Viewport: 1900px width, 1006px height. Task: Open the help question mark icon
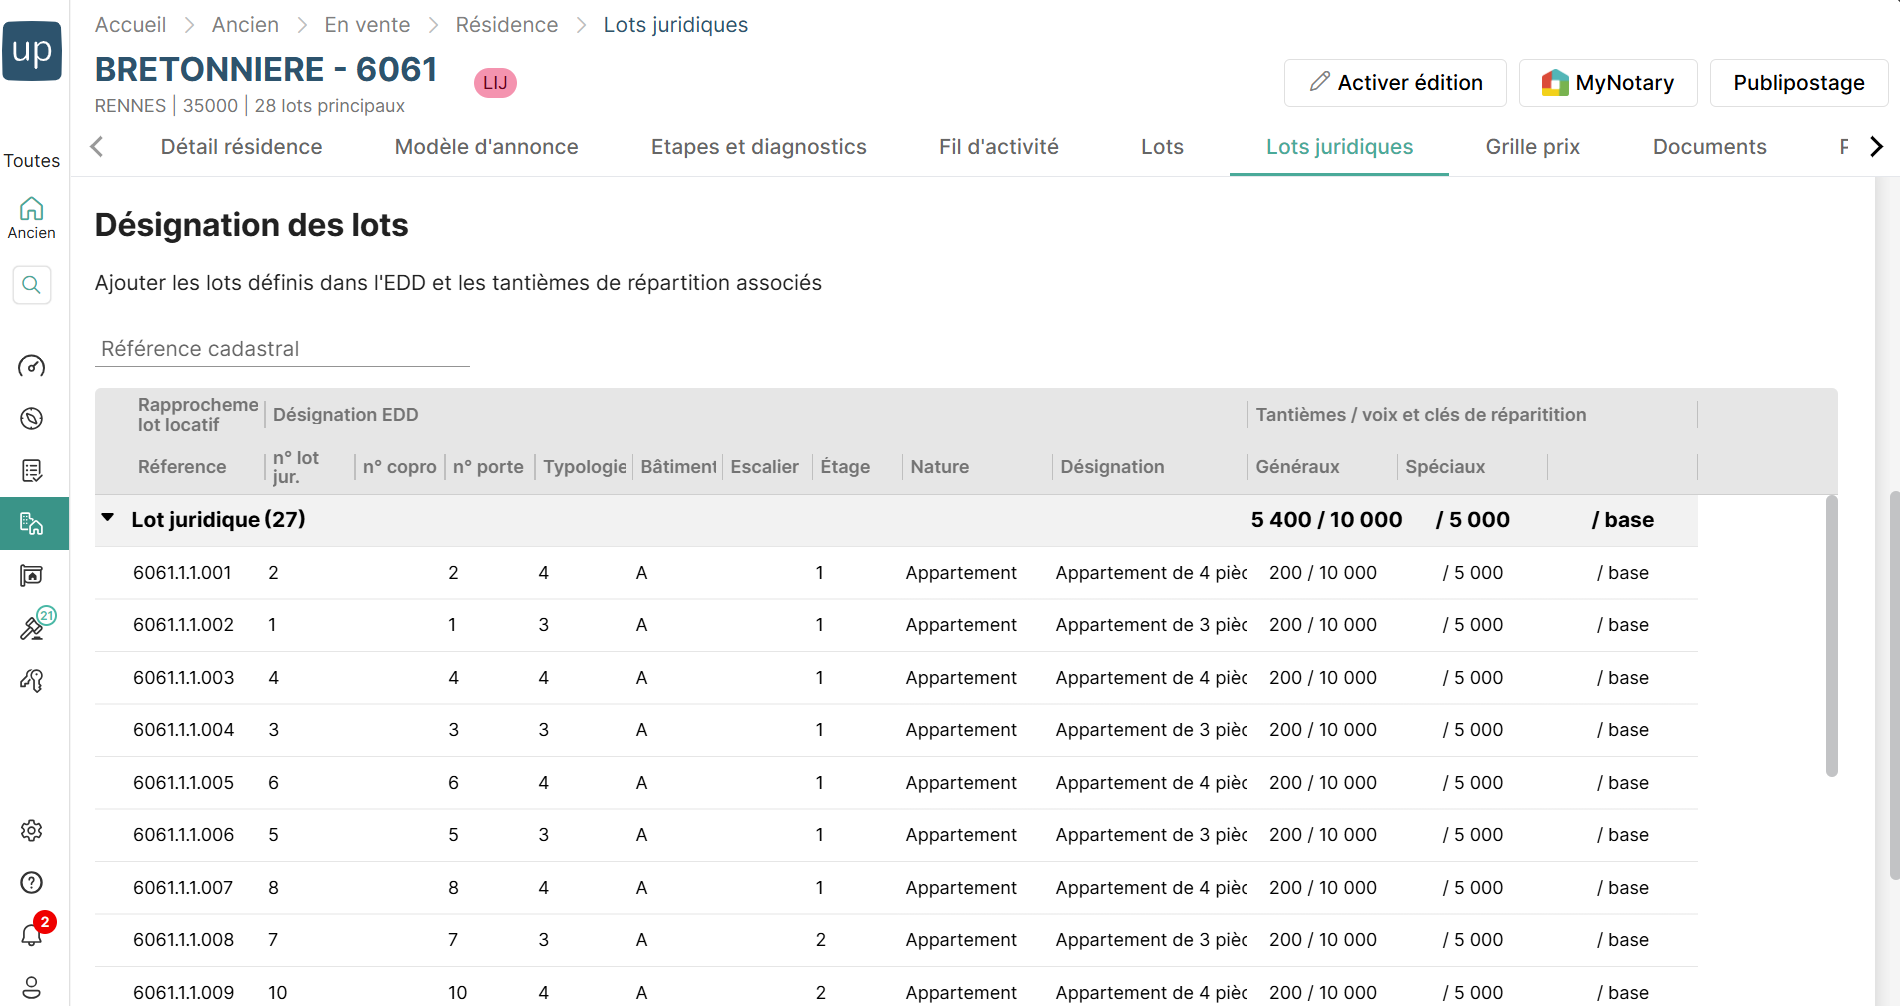click(x=32, y=882)
